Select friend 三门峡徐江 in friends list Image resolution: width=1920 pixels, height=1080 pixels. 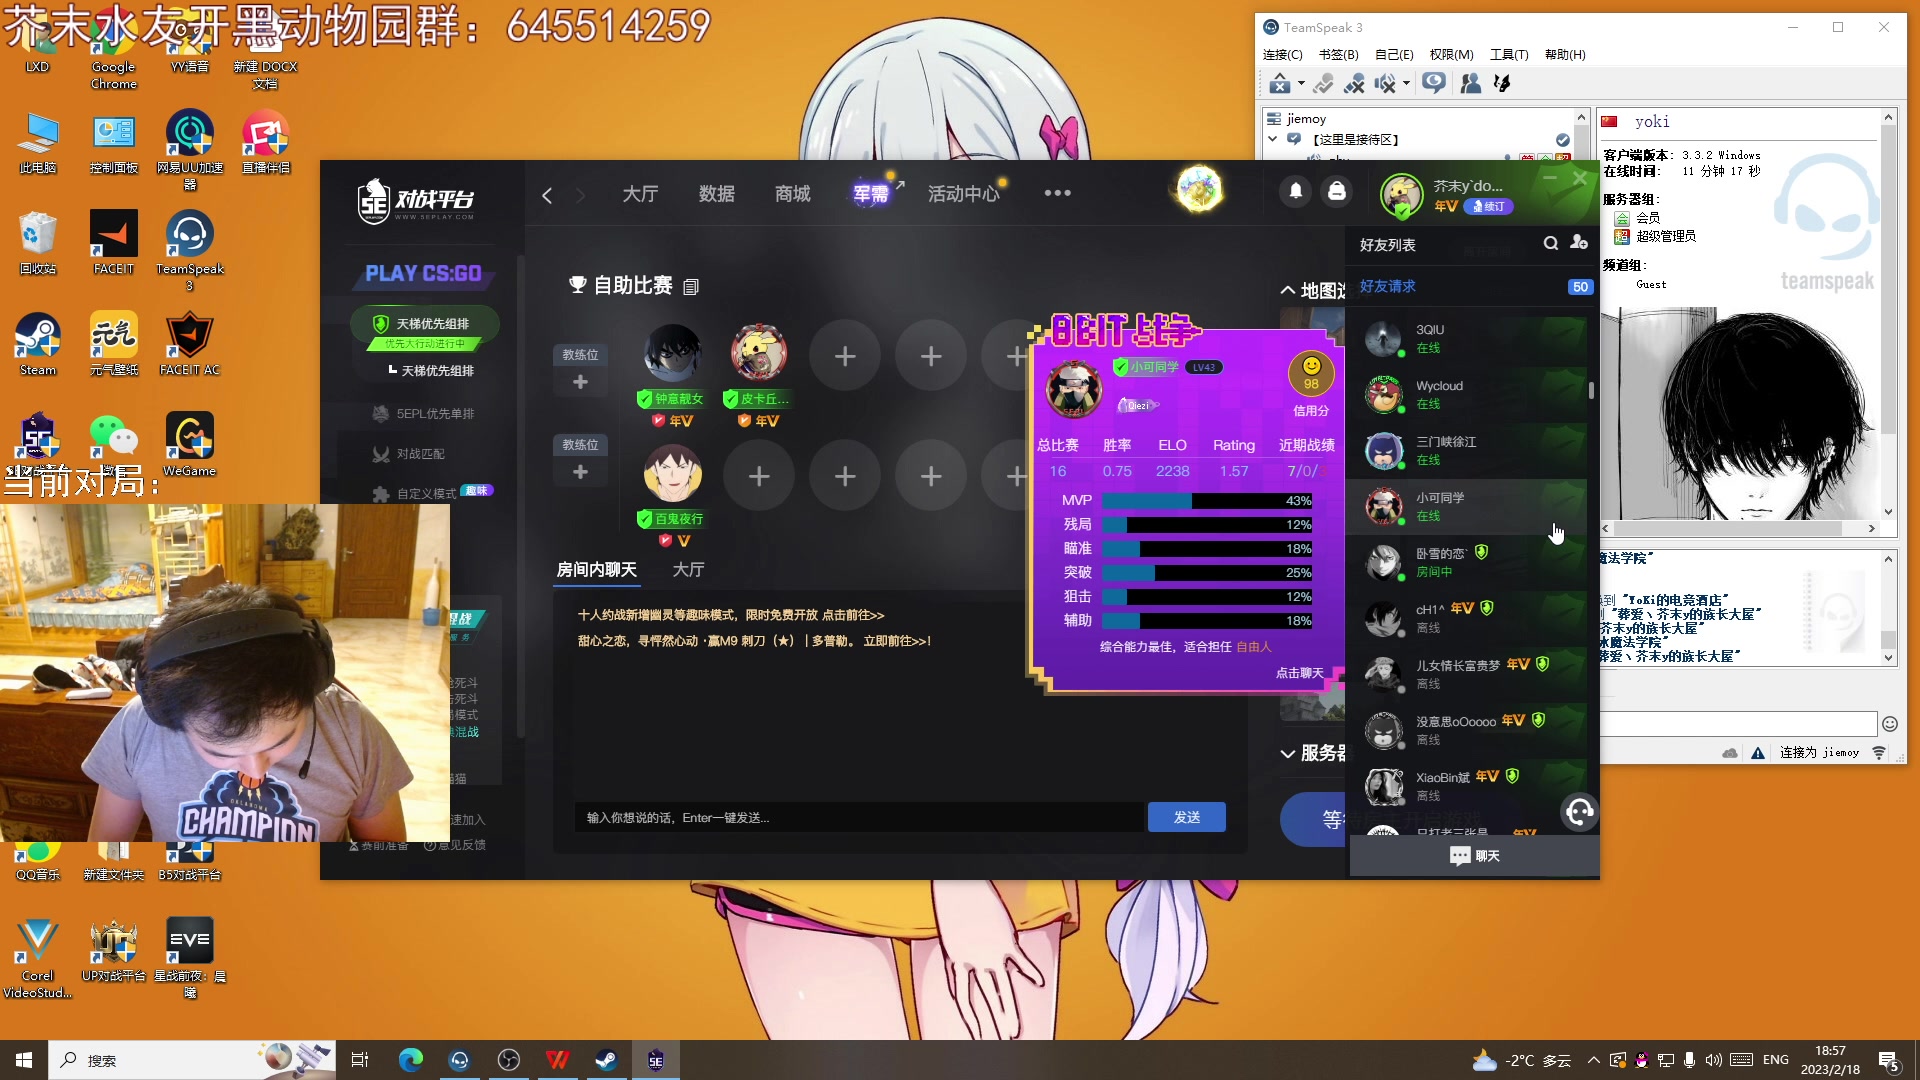1468,451
